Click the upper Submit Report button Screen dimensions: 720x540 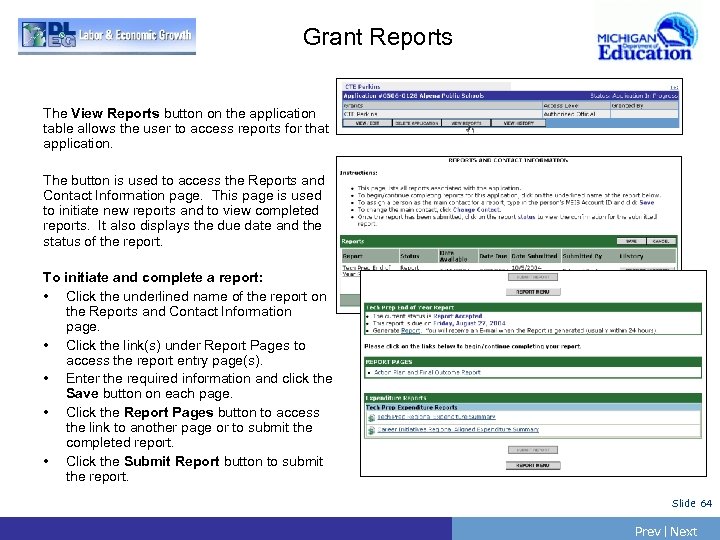coord(533,277)
